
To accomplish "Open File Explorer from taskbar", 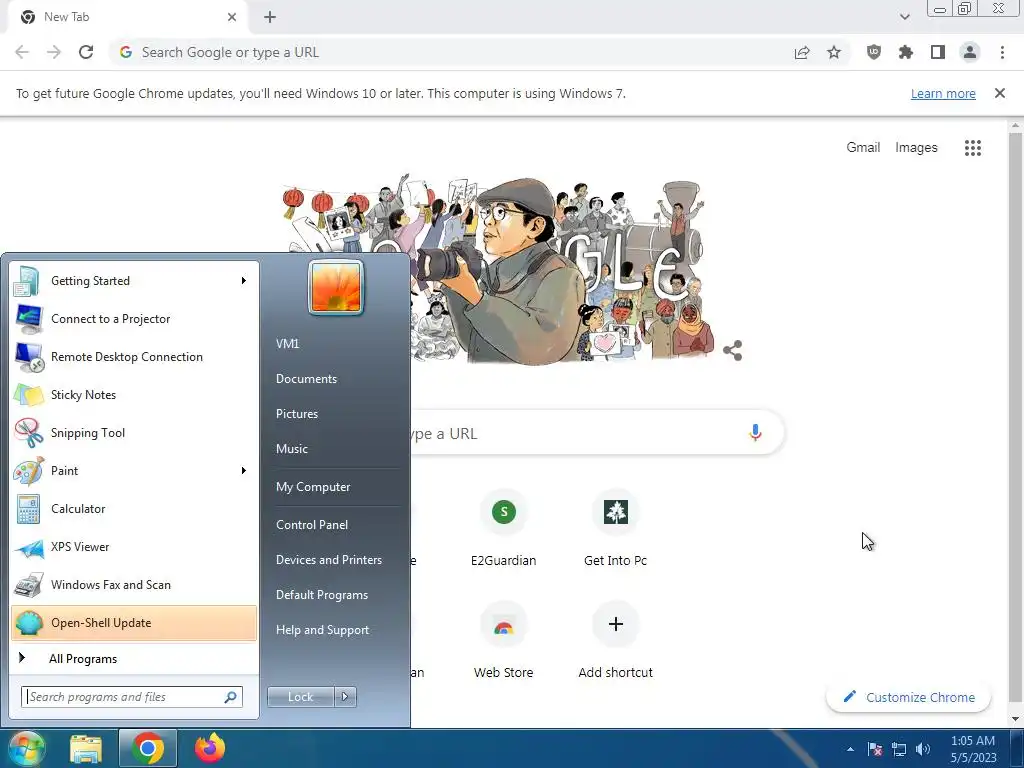I will 86,748.
